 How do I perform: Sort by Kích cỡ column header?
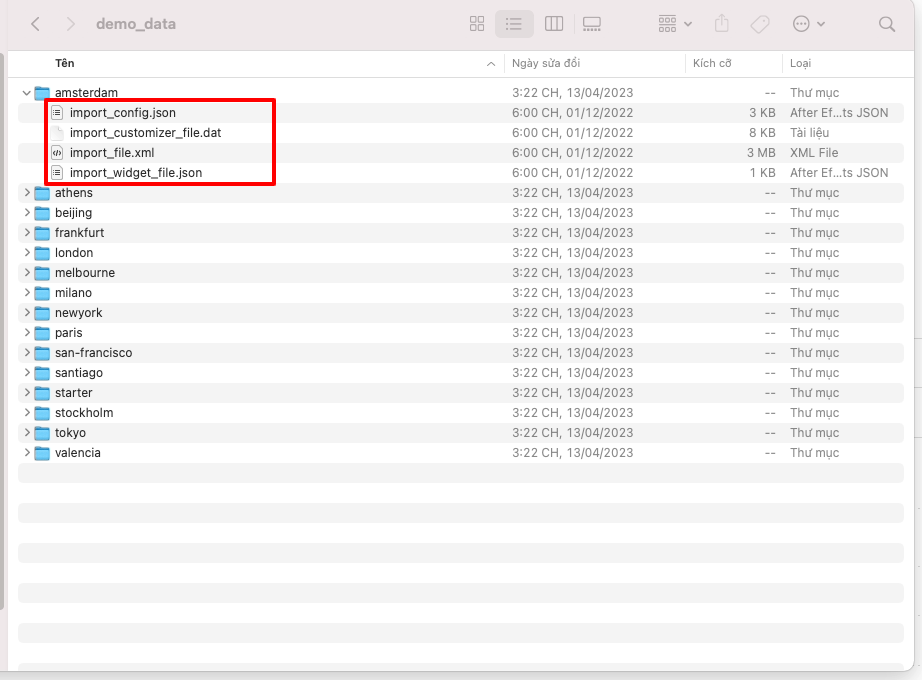coord(712,64)
